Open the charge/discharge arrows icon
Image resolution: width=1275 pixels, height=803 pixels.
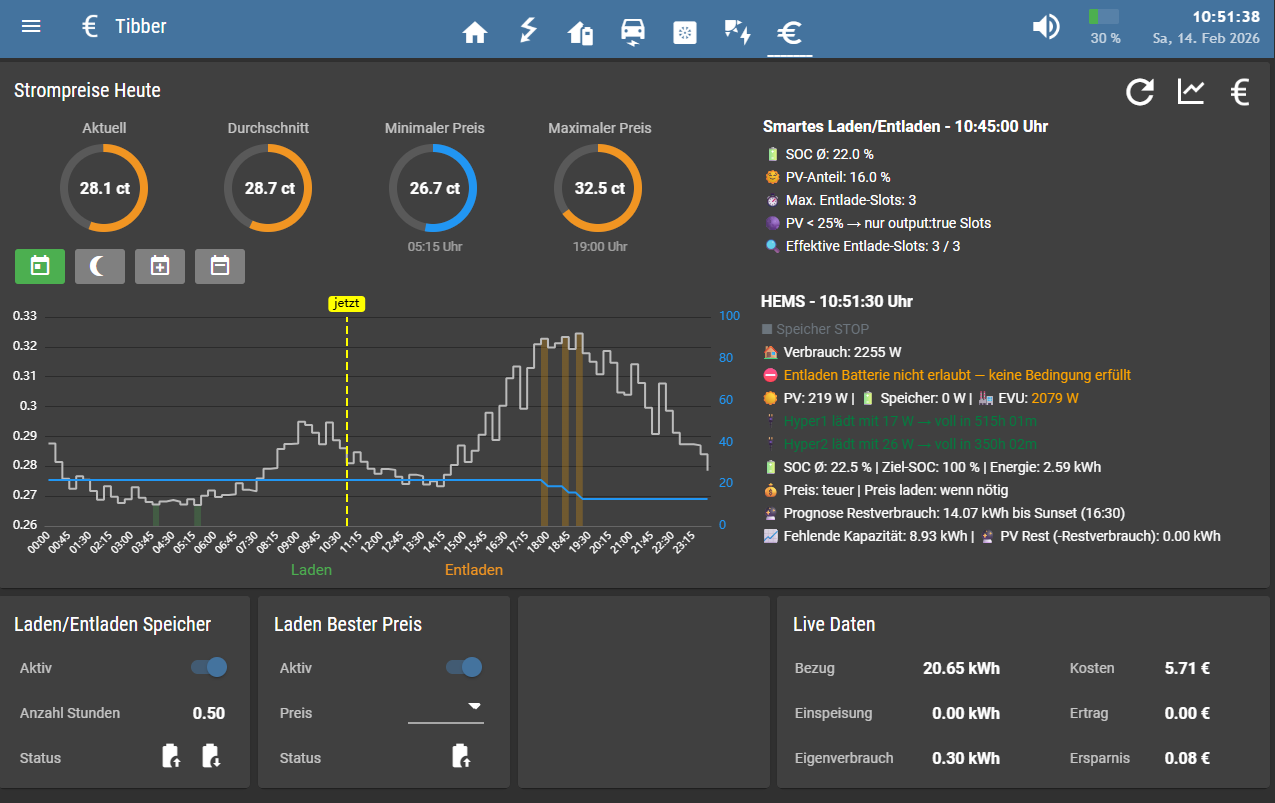click(737, 33)
